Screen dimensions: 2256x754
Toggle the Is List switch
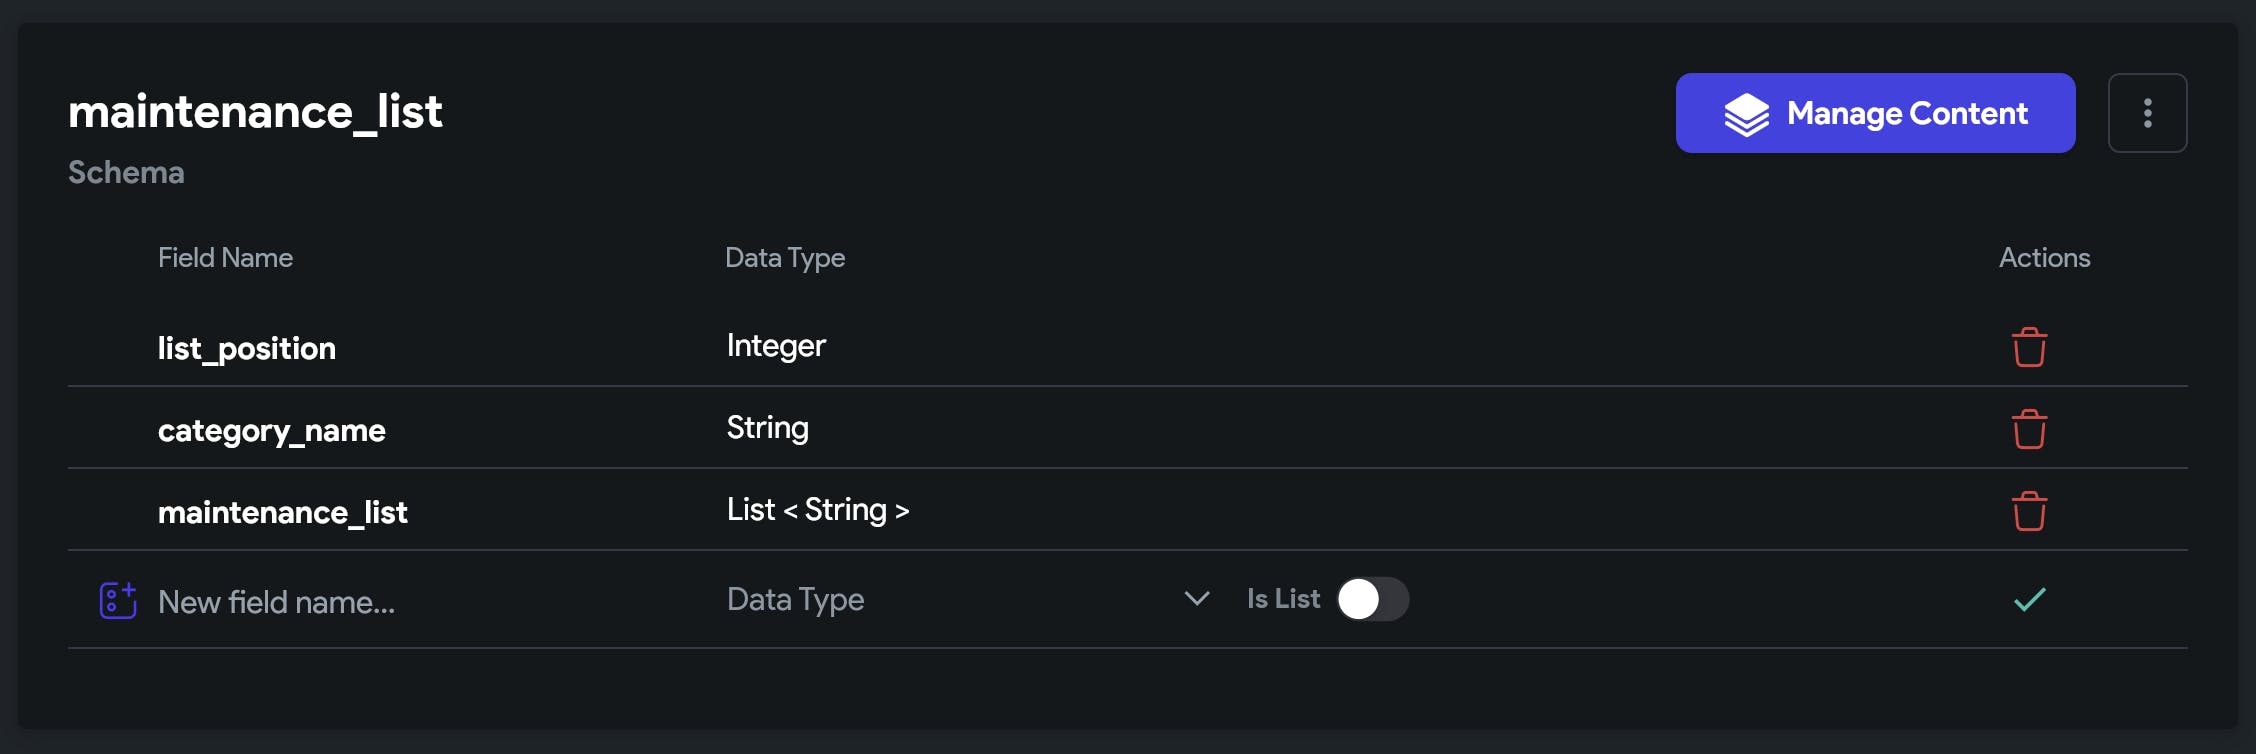pos(1373,599)
